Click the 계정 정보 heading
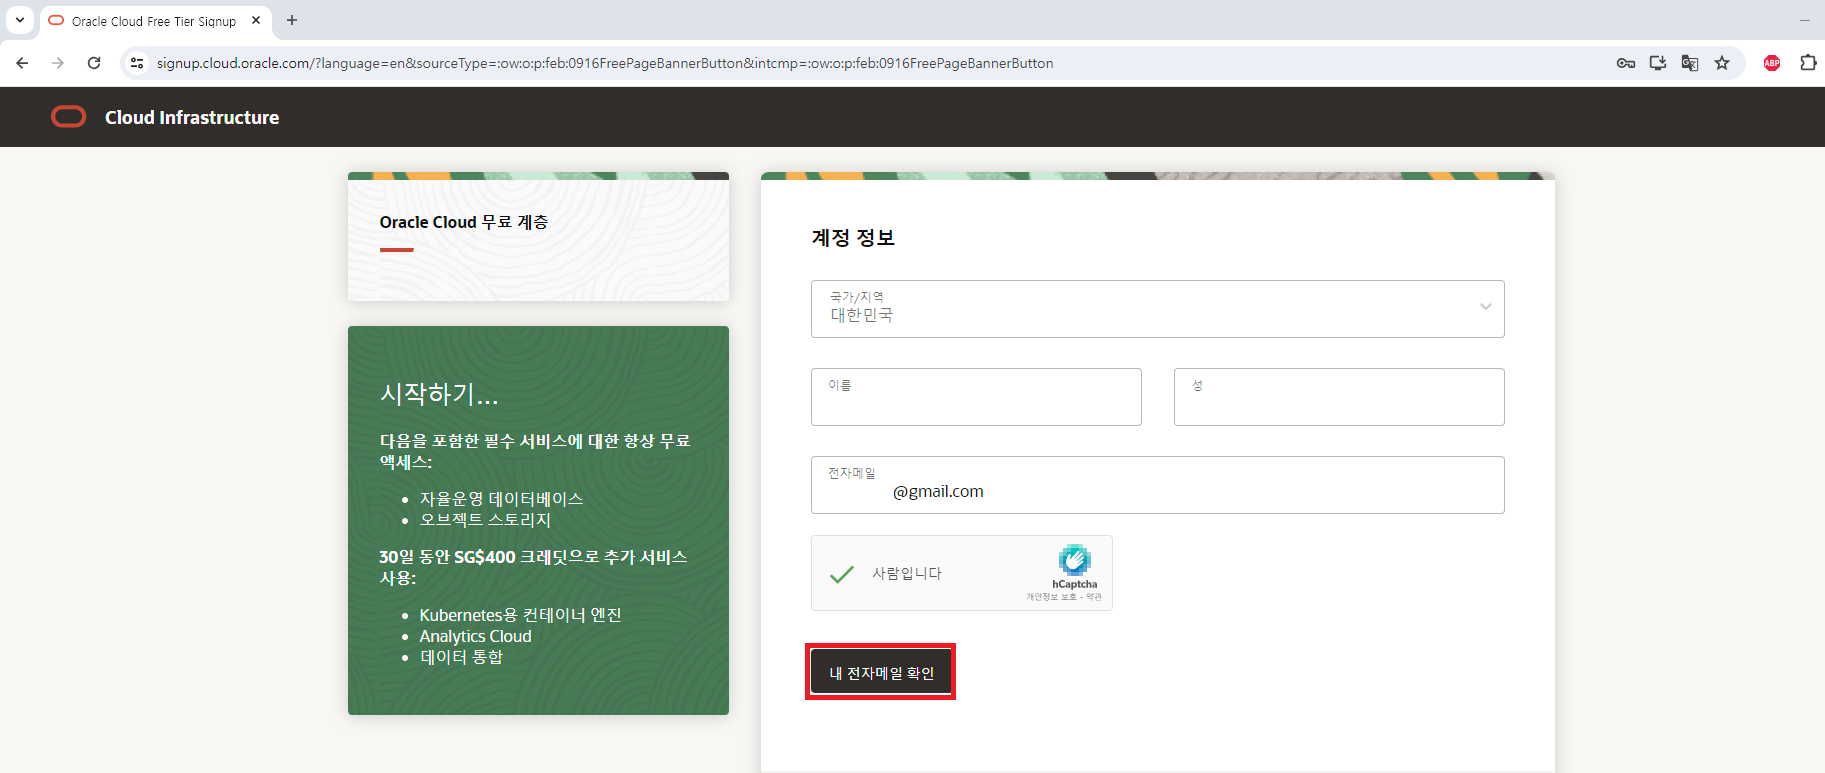This screenshot has height=773, width=1825. tap(853, 238)
